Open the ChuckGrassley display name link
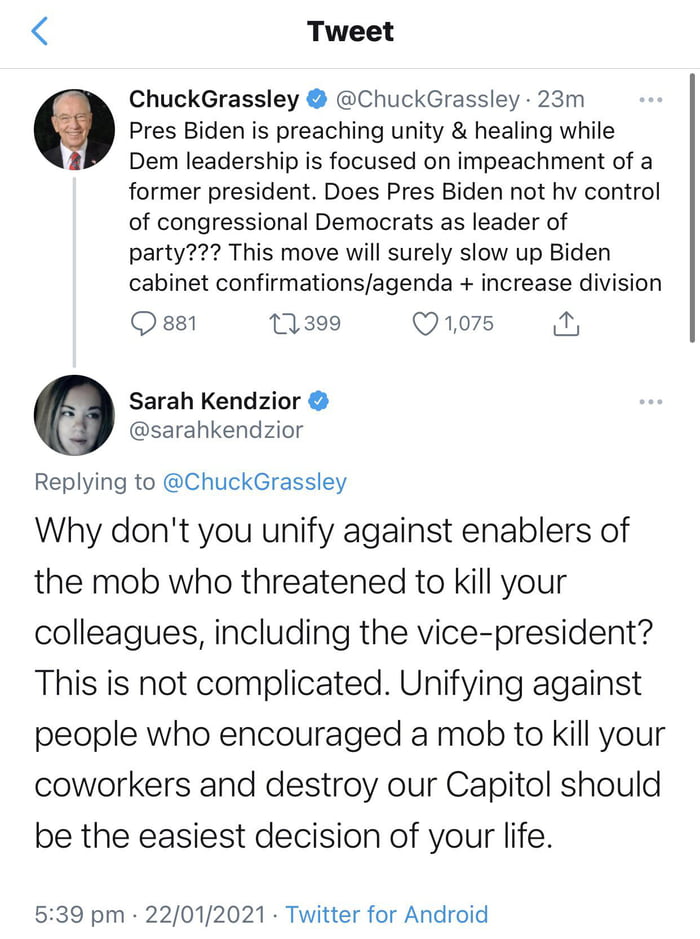The height and width of the screenshot is (939, 700). (x=214, y=99)
